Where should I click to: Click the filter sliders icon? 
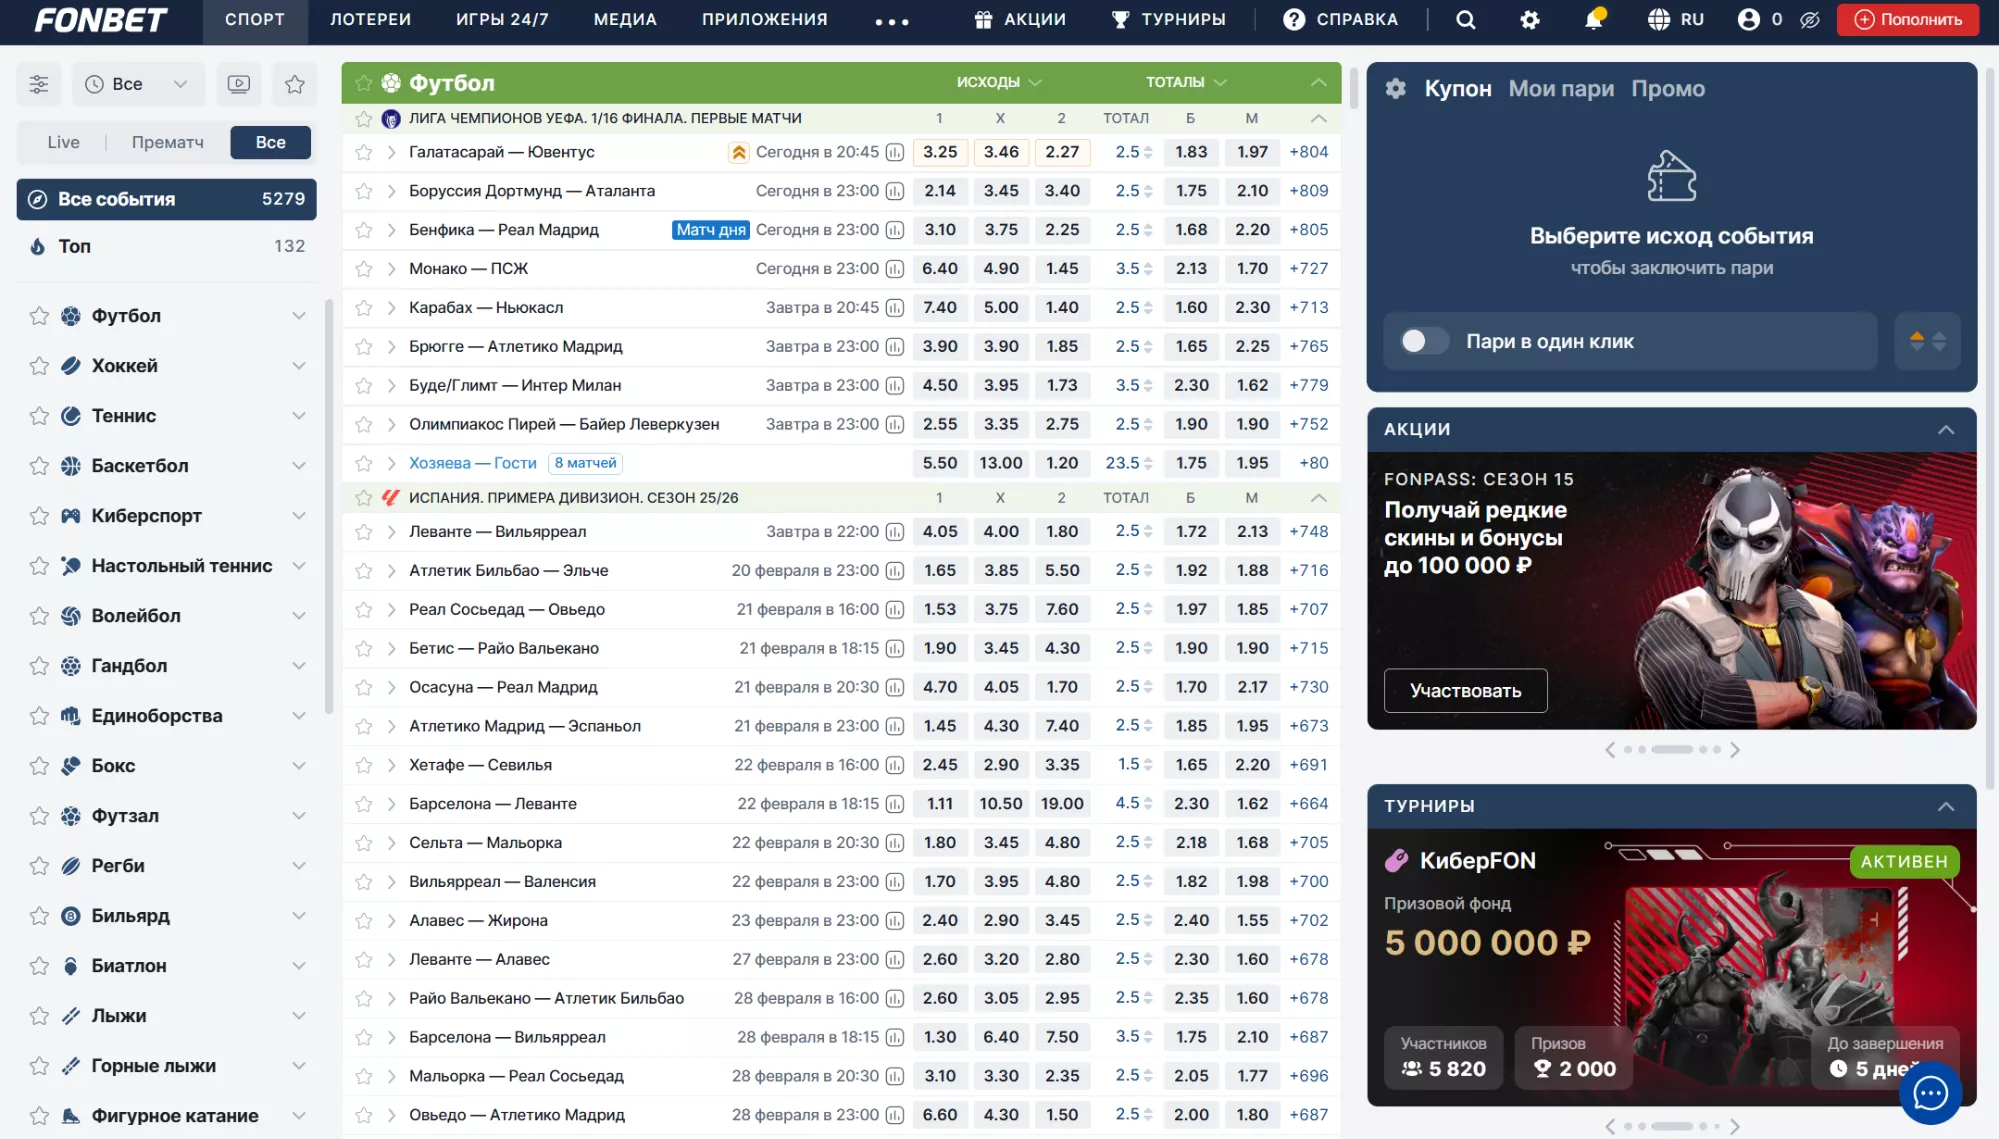pos(39,84)
